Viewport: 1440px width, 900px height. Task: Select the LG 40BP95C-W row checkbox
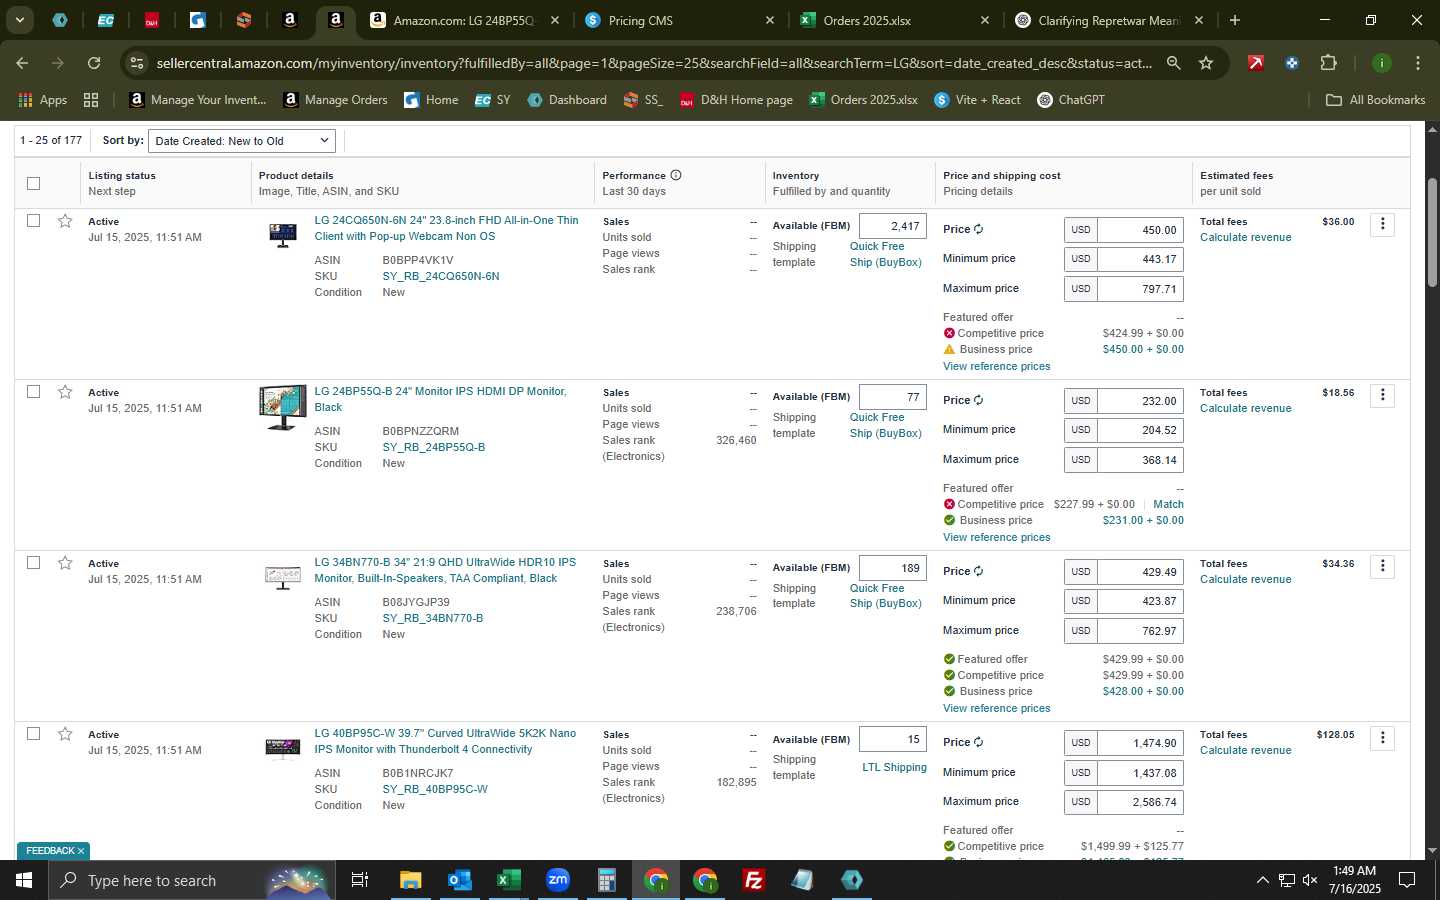pos(33,733)
